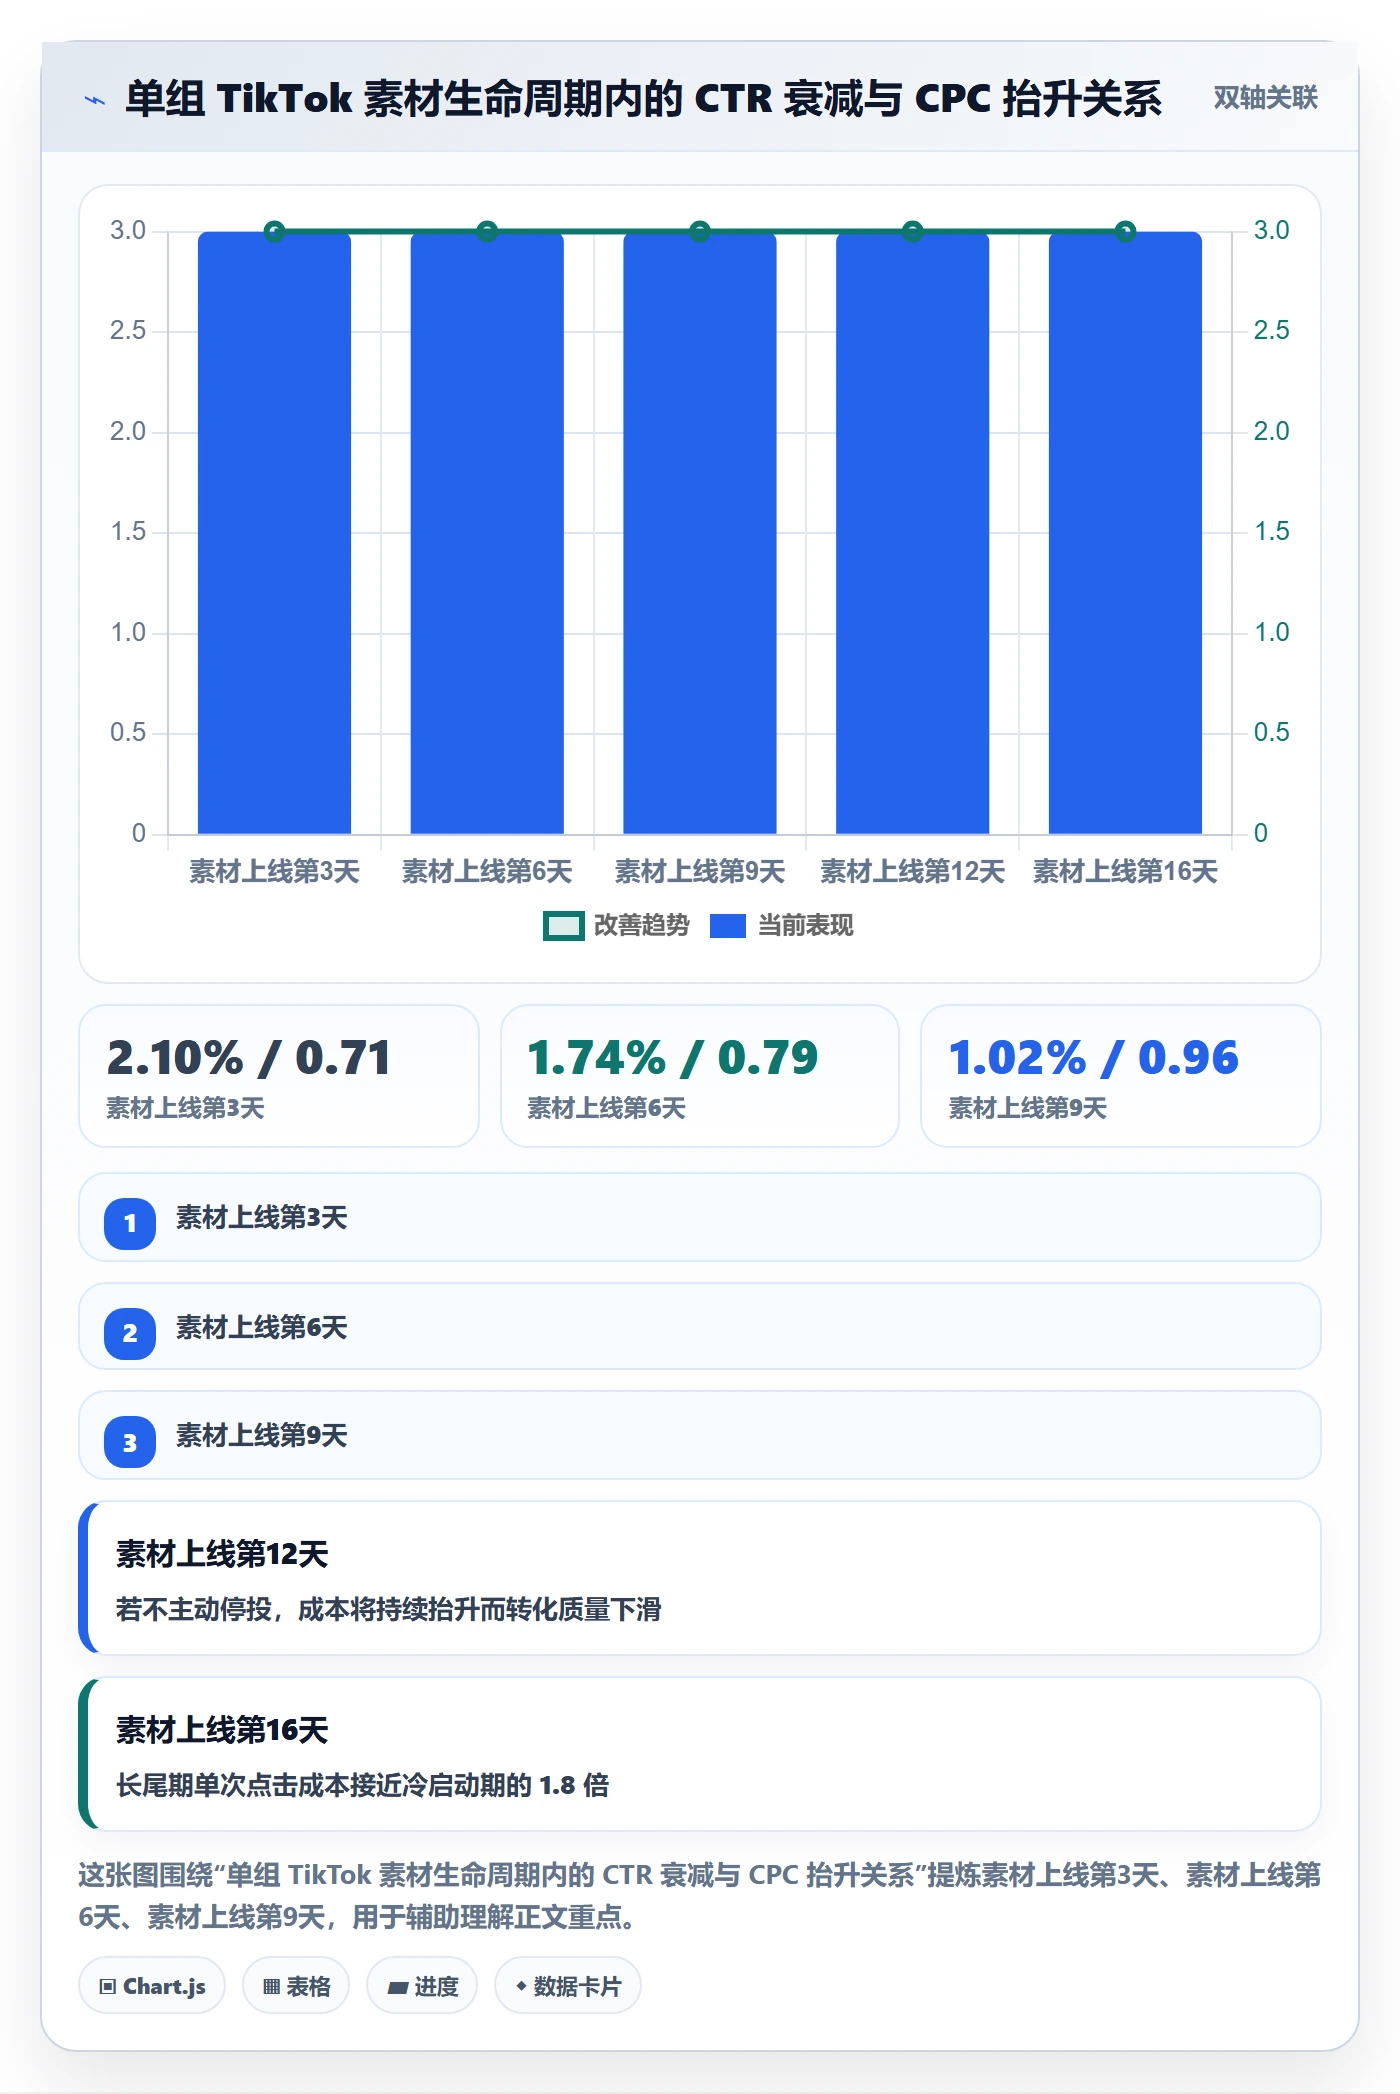Click list row text 素材上线第6天
The width and height of the screenshot is (1400, 2094).
point(262,1328)
